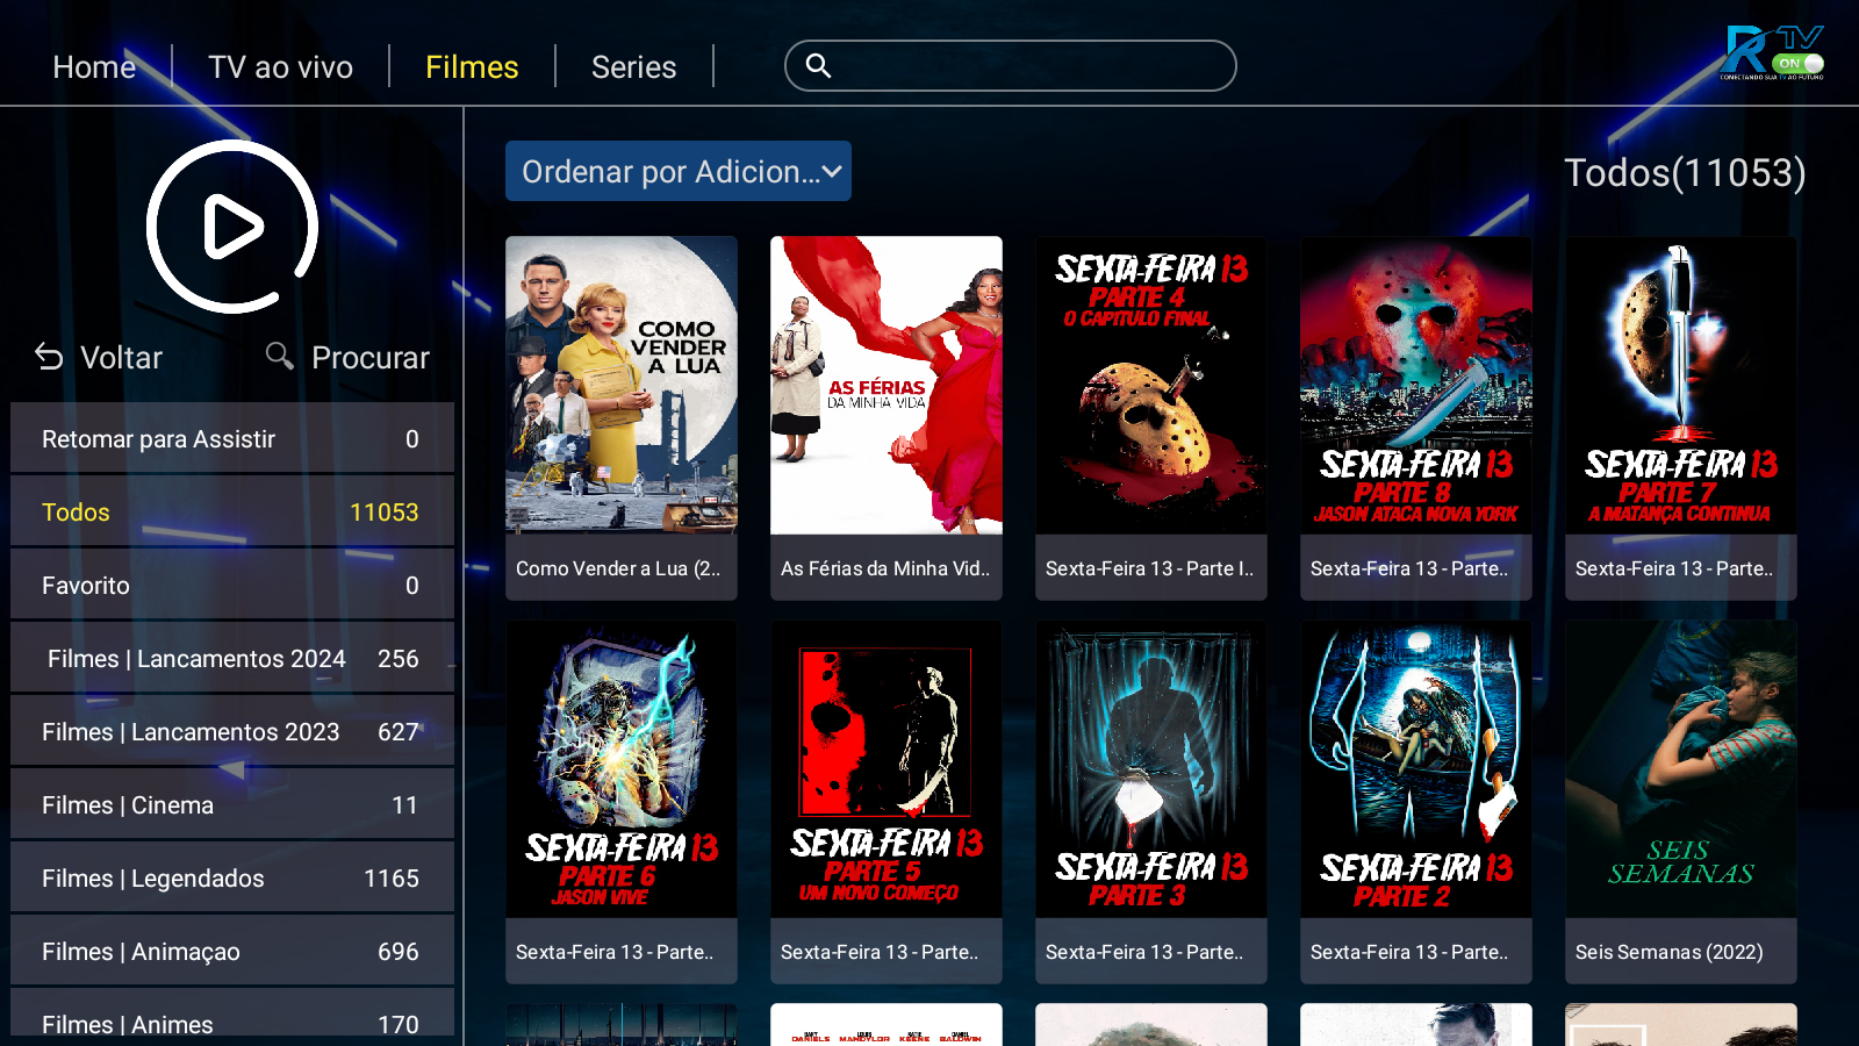Go to the Series tab
The width and height of the screenshot is (1859, 1046).
point(633,67)
